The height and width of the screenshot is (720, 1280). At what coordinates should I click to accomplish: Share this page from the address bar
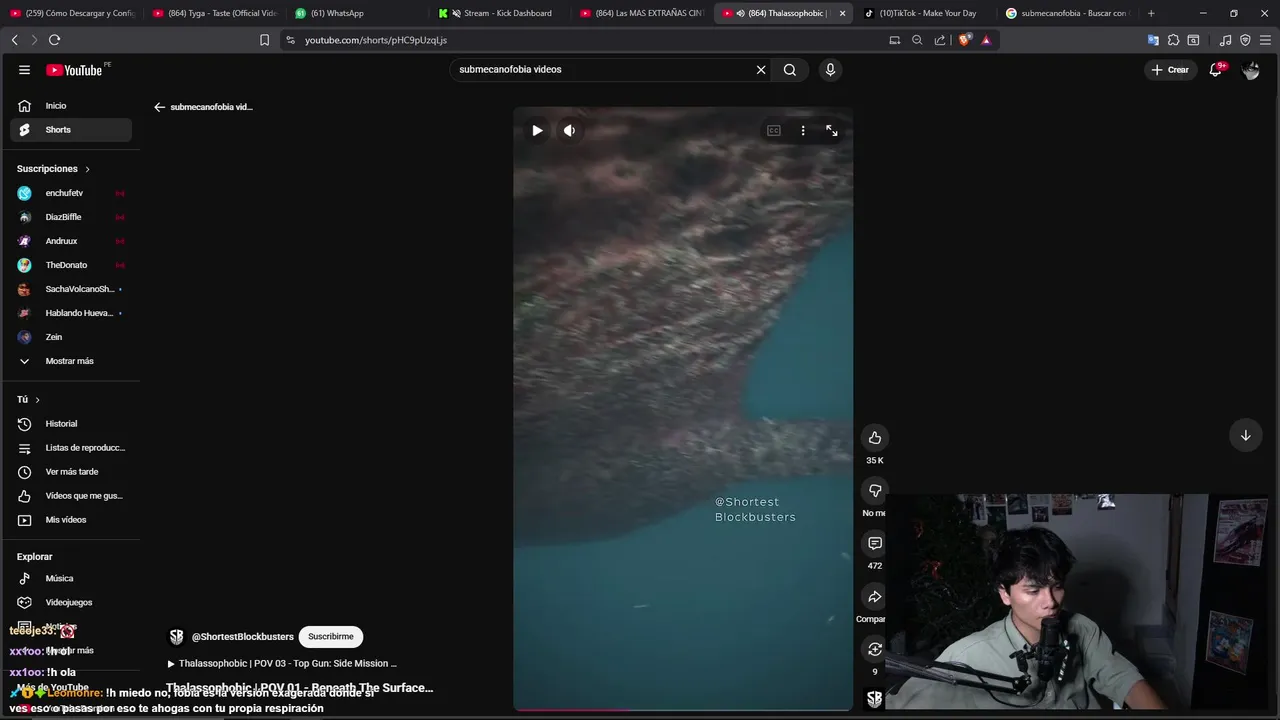pyautogui.click(x=940, y=40)
